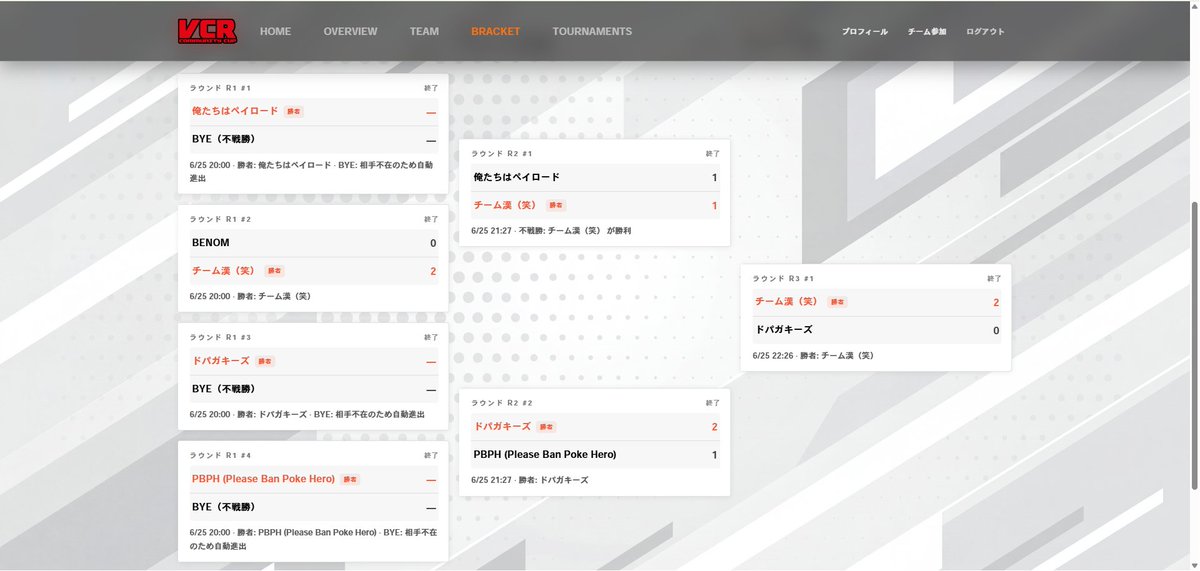Viewport: 1200px width, 571px height.
Task: Click the VCR logo icon
Action: (206, 31)
